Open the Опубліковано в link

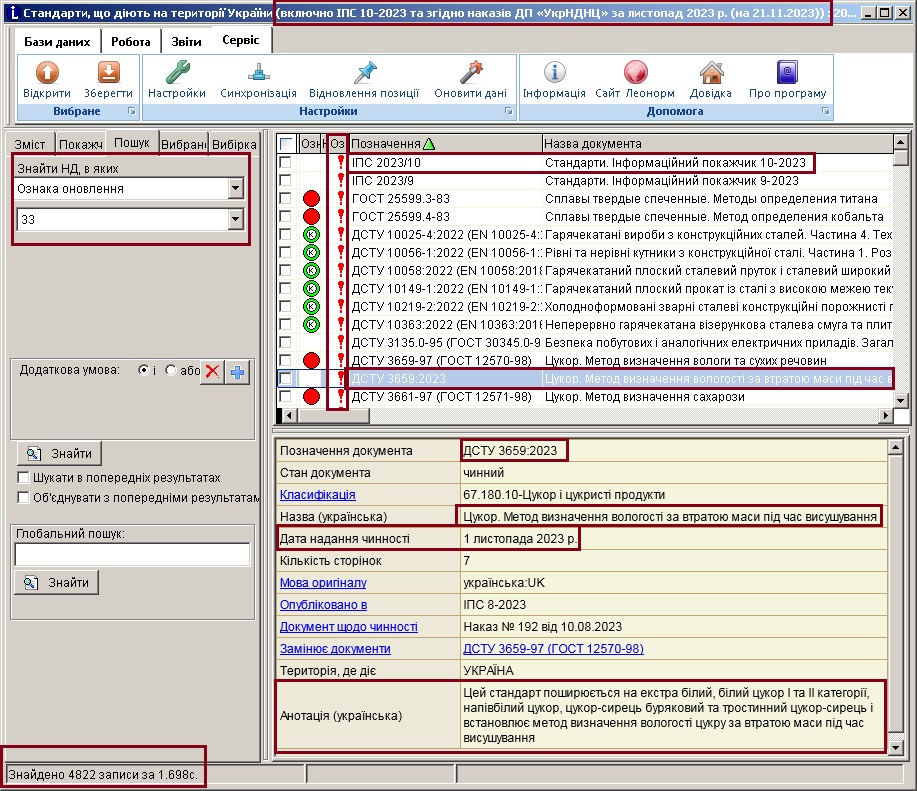323,605
